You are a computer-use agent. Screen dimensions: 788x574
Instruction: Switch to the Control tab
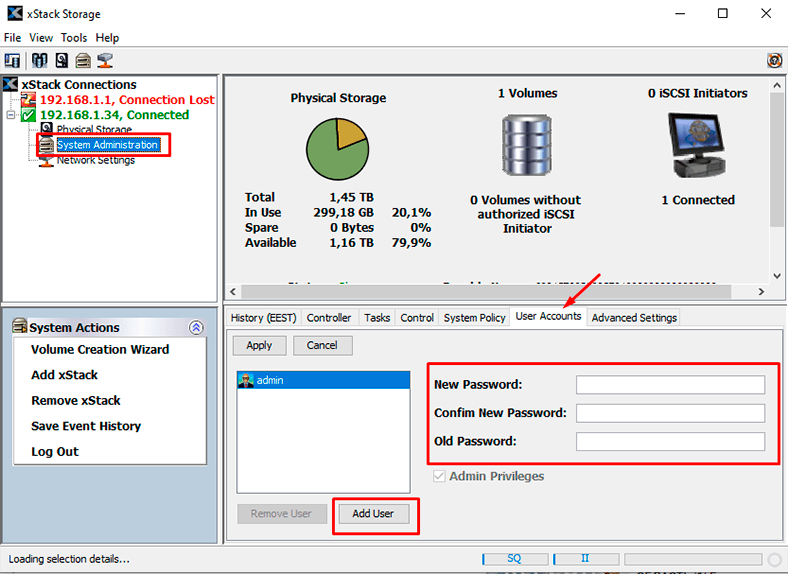[417, 318]
